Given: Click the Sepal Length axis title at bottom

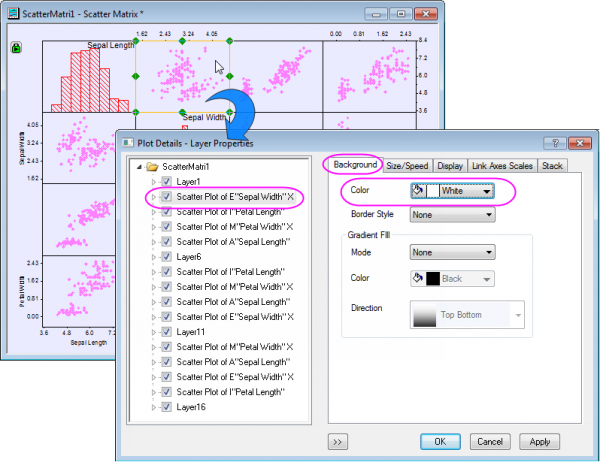Looking at the screenshot, I should click(88, 343).
